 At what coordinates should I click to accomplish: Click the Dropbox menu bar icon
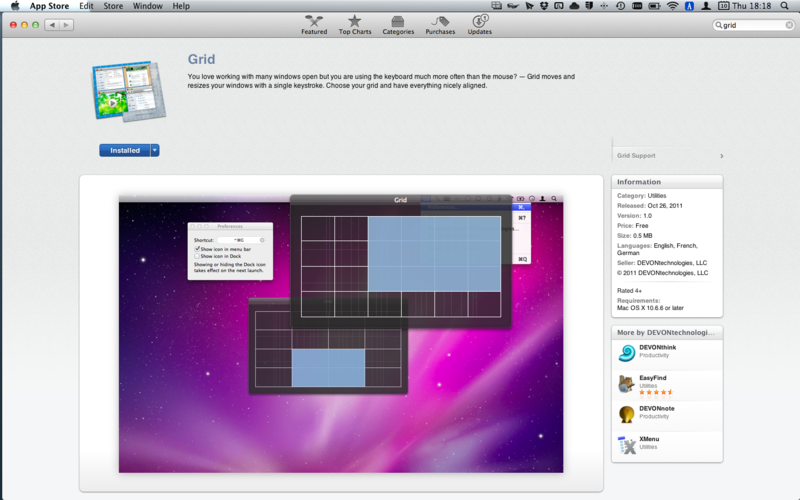544,6
